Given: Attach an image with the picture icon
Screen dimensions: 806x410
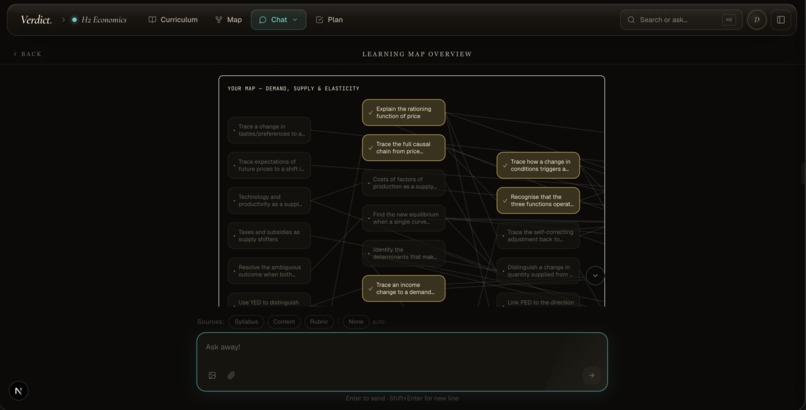Looking at the screenshot, I should point(212,375).
